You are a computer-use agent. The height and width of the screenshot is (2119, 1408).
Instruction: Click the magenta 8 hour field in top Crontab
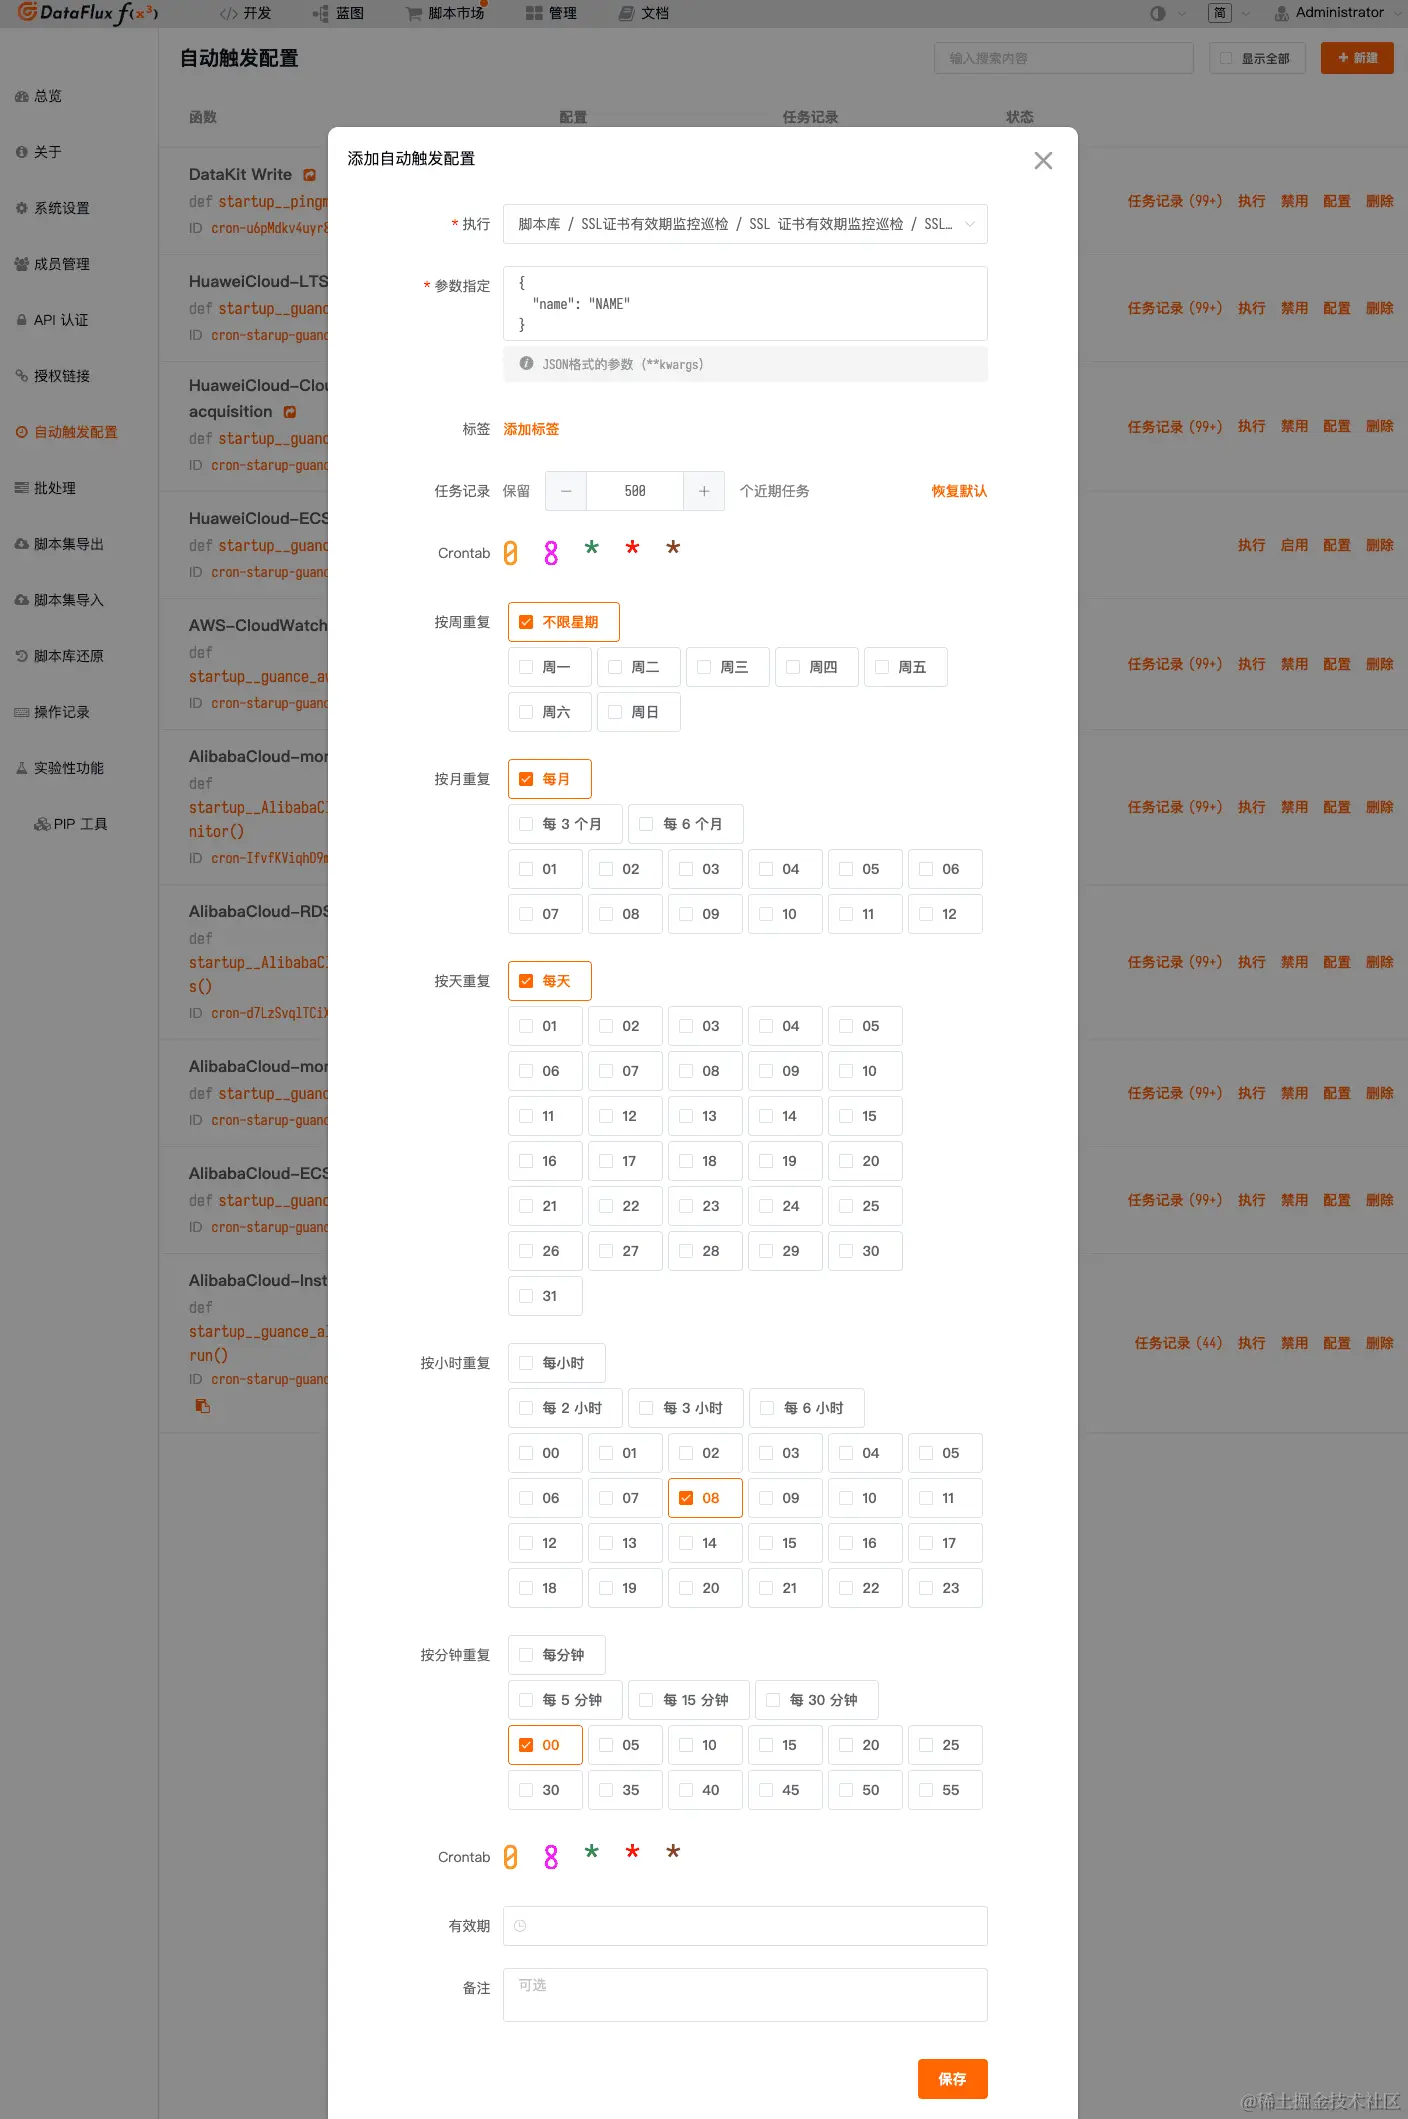pyautogui.click(x=551, y=553)
